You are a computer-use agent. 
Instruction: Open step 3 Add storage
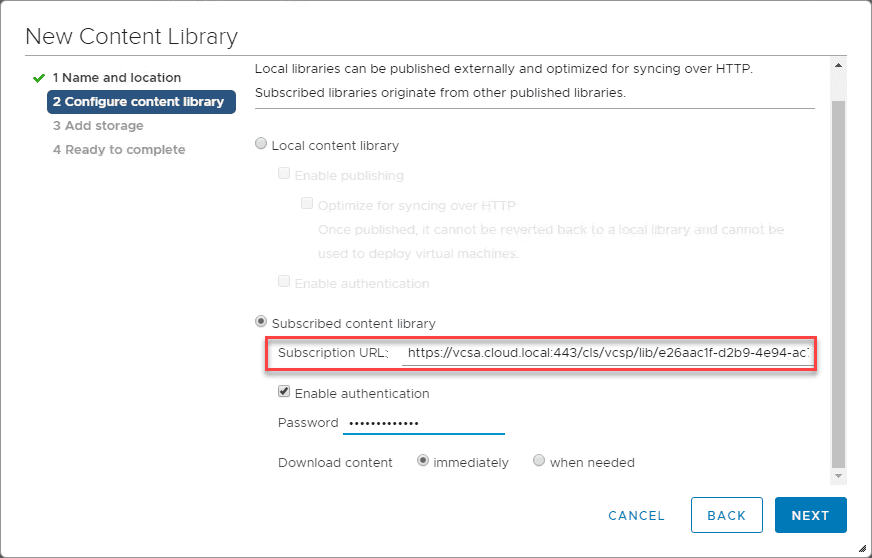(98, 126)
